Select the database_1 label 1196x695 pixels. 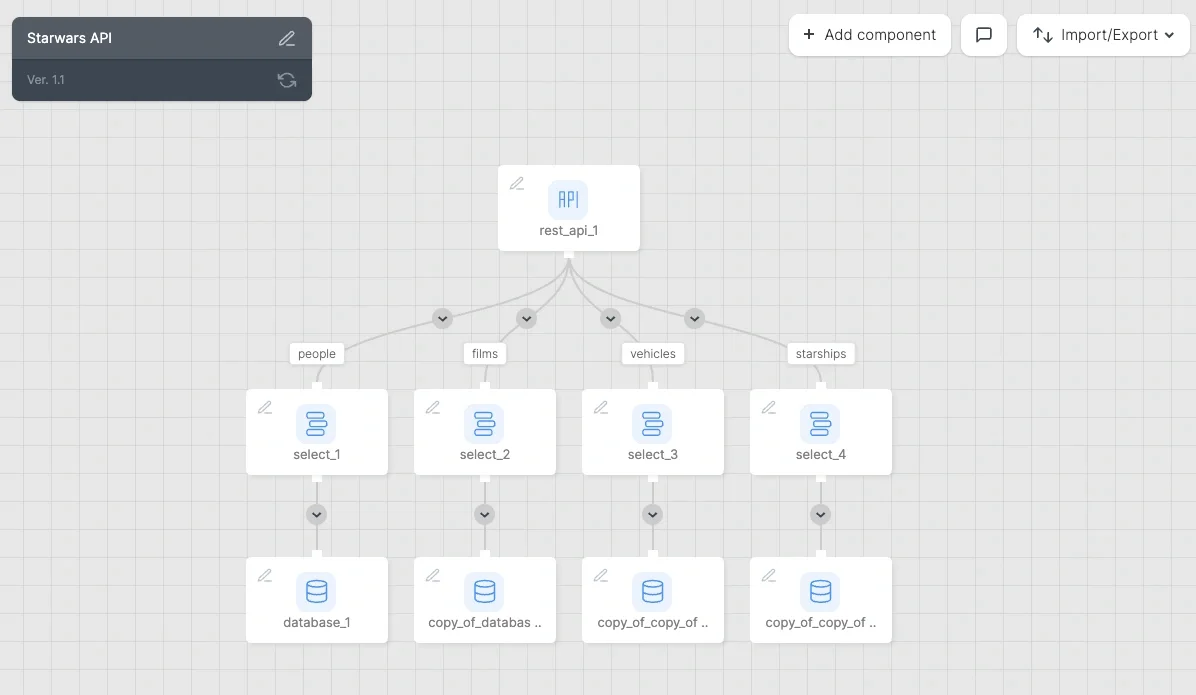(x=317, y=623)
